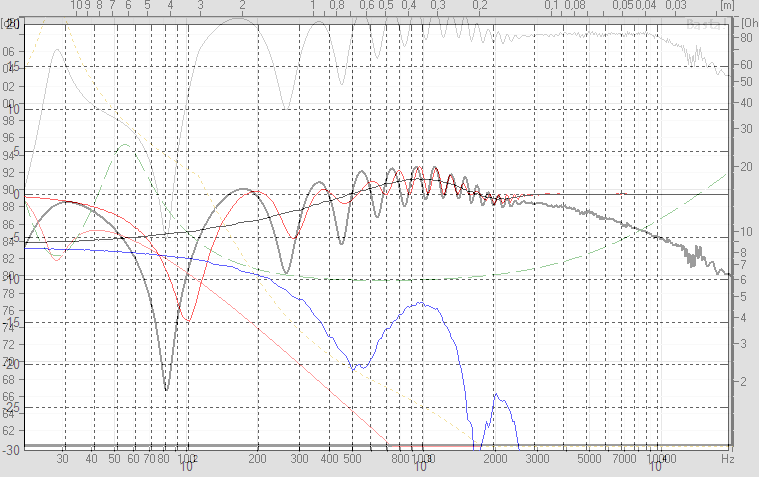Click the 400 frequency axis label

tap(329, 459)
